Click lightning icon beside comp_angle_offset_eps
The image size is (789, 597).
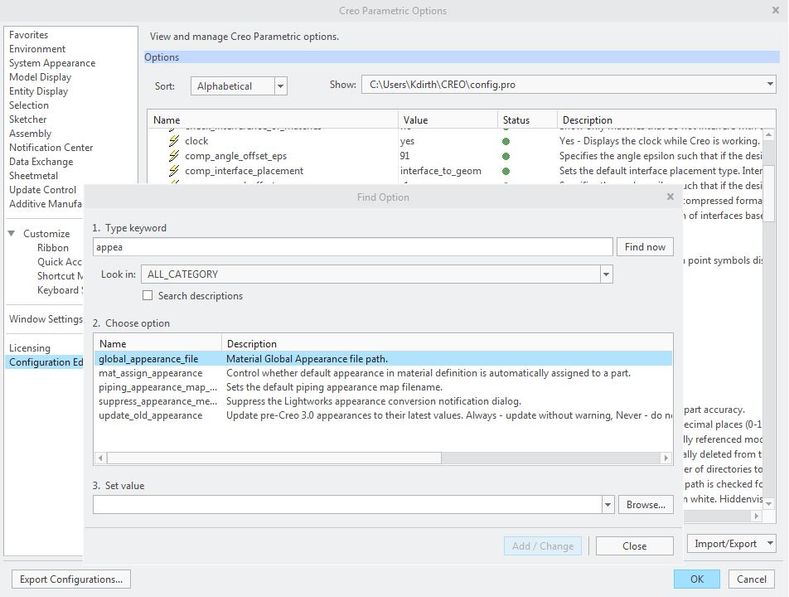[x=174, y=156]
